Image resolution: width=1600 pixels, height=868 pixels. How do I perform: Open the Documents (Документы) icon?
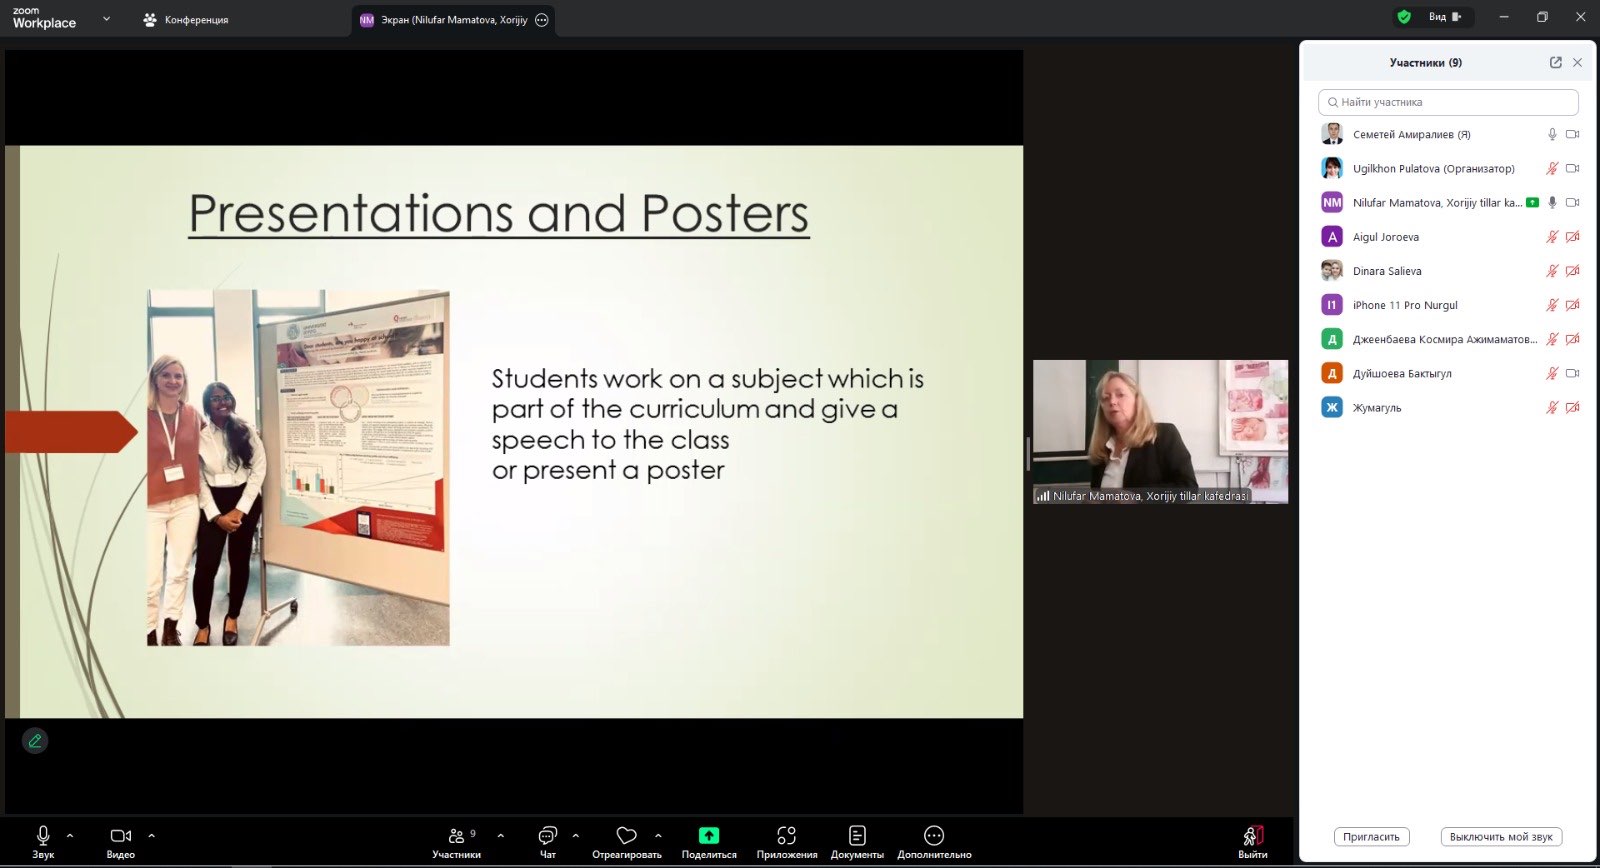(x=857, y=836)
